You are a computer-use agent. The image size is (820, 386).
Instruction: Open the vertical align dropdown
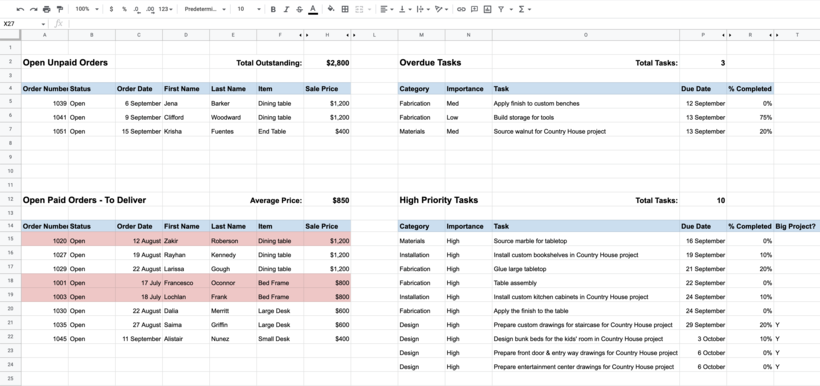coord(405,9)
